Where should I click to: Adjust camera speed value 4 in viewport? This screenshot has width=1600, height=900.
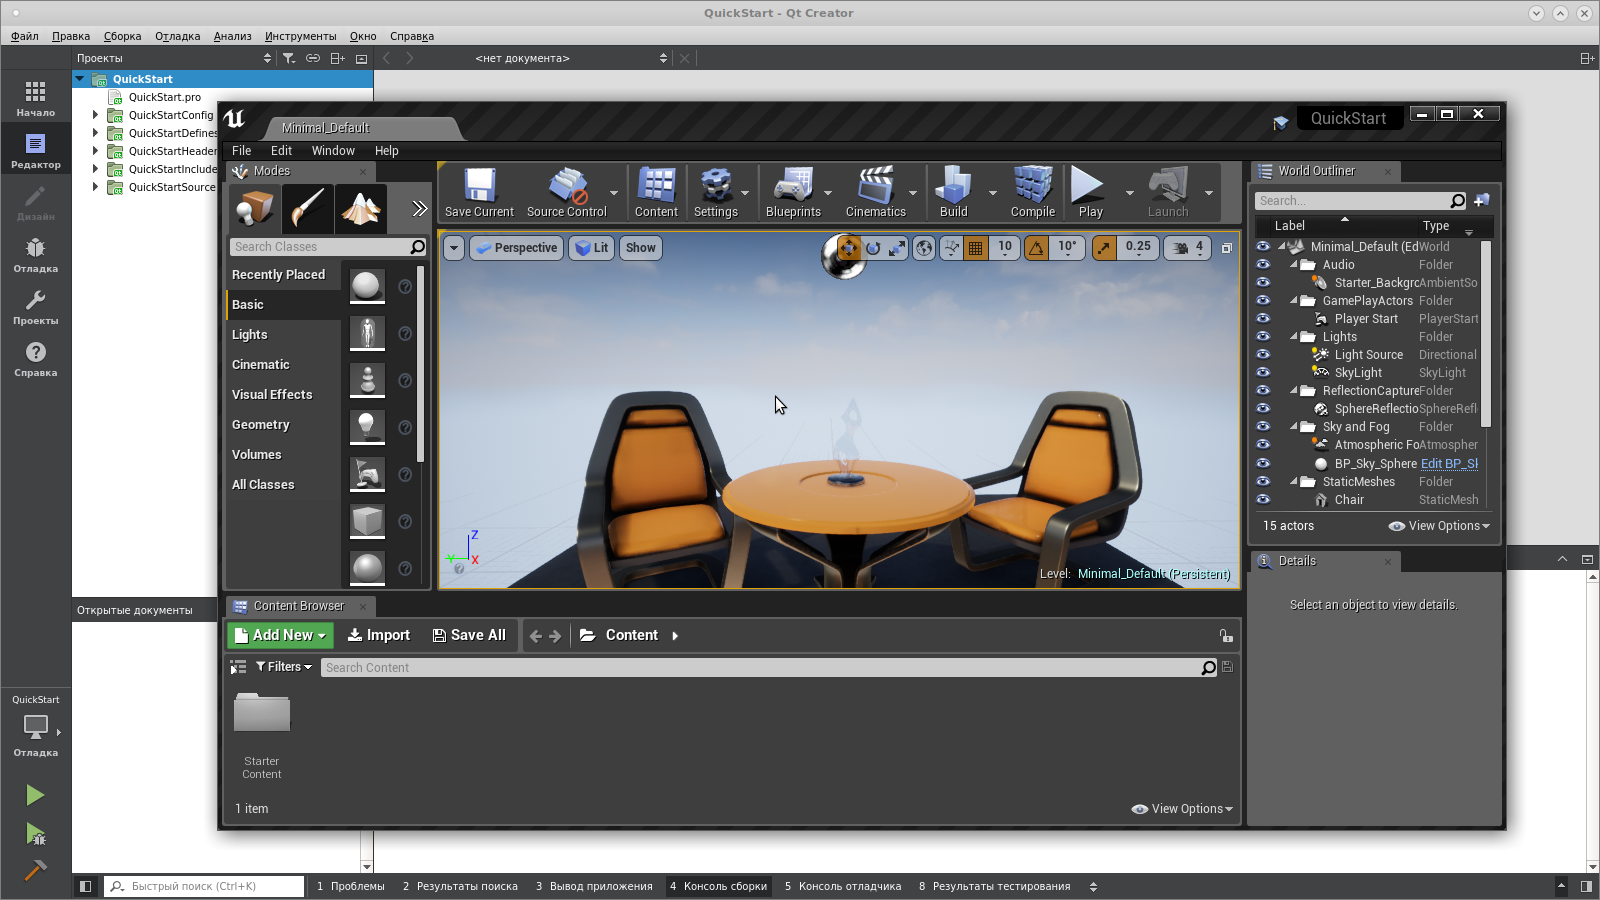coord(1188,247)
